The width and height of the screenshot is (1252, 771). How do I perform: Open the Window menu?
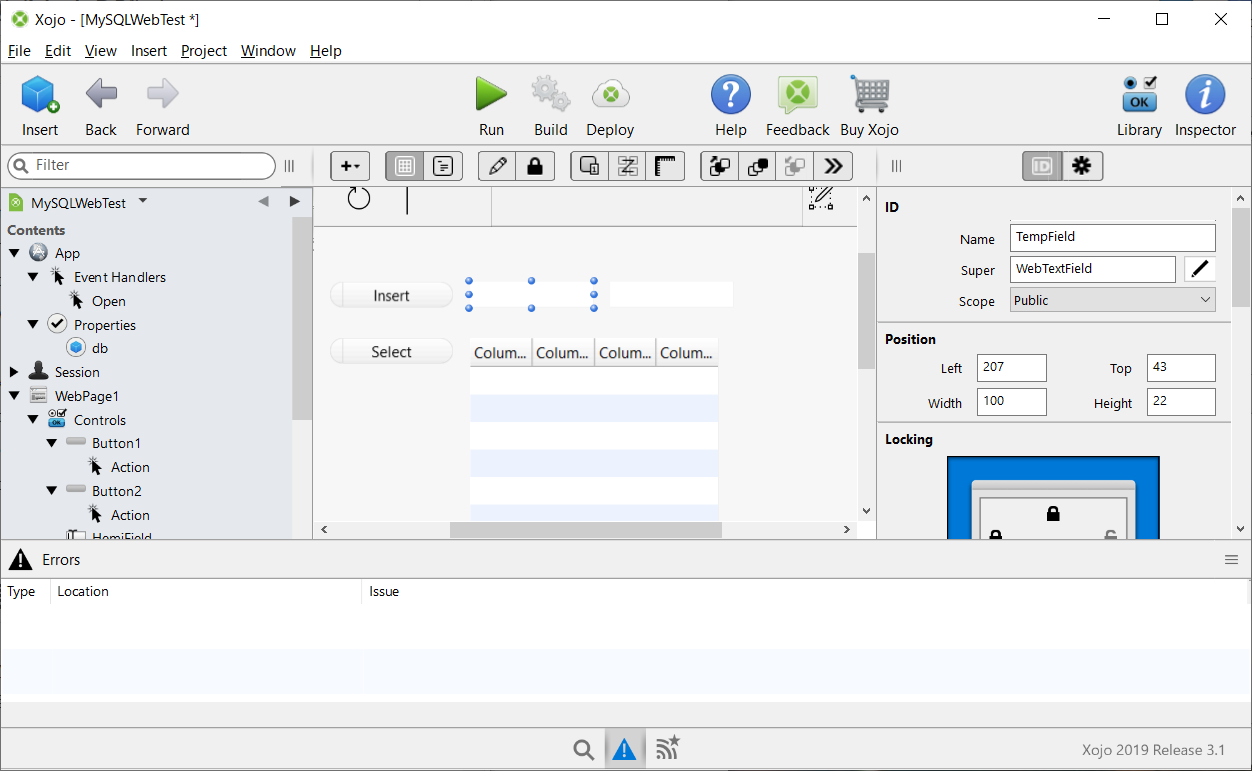268,50
